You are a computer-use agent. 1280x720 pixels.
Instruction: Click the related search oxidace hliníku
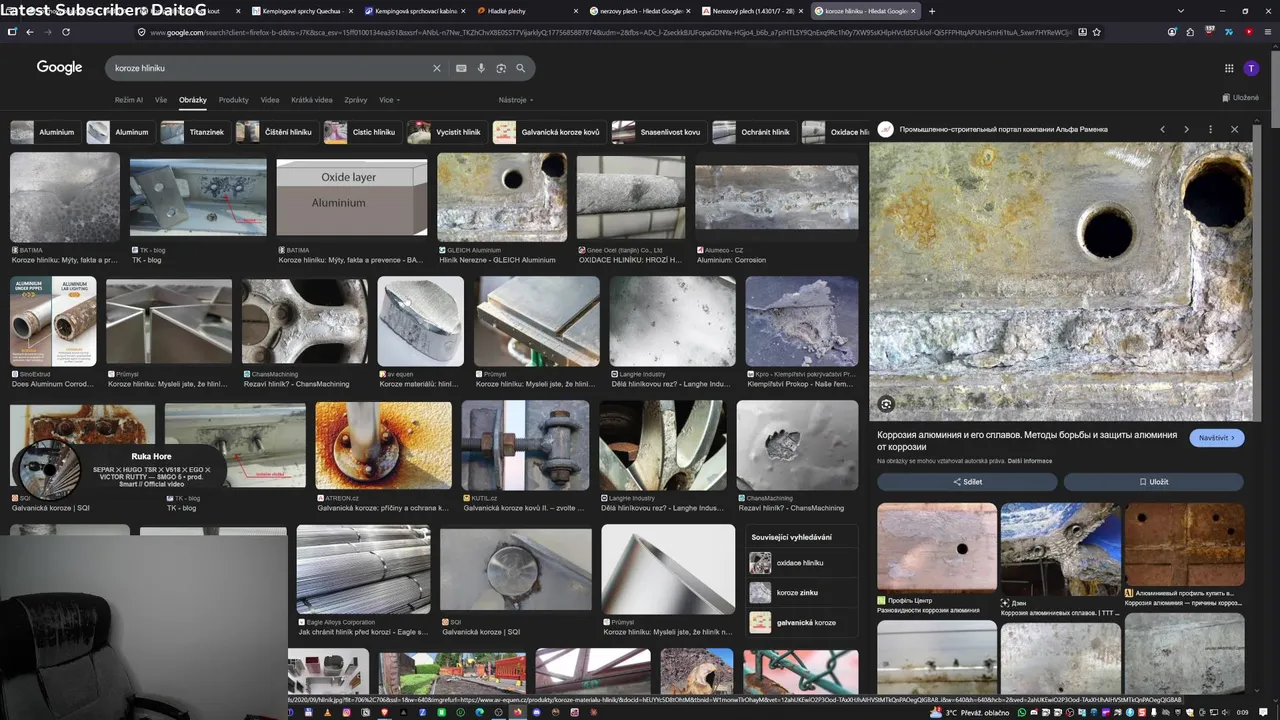(802, 563)
